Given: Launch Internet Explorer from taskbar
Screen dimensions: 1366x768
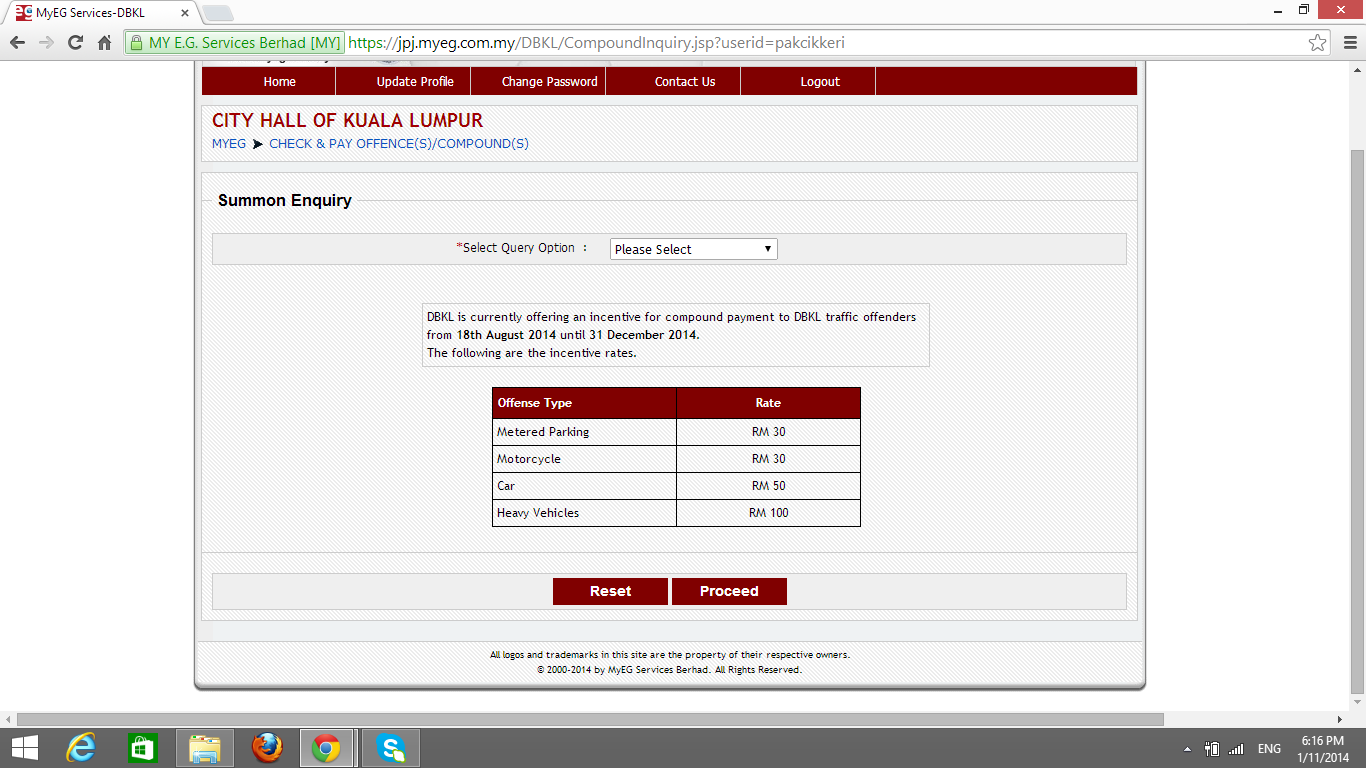Looking at the screenshot, I should point(81,748).
